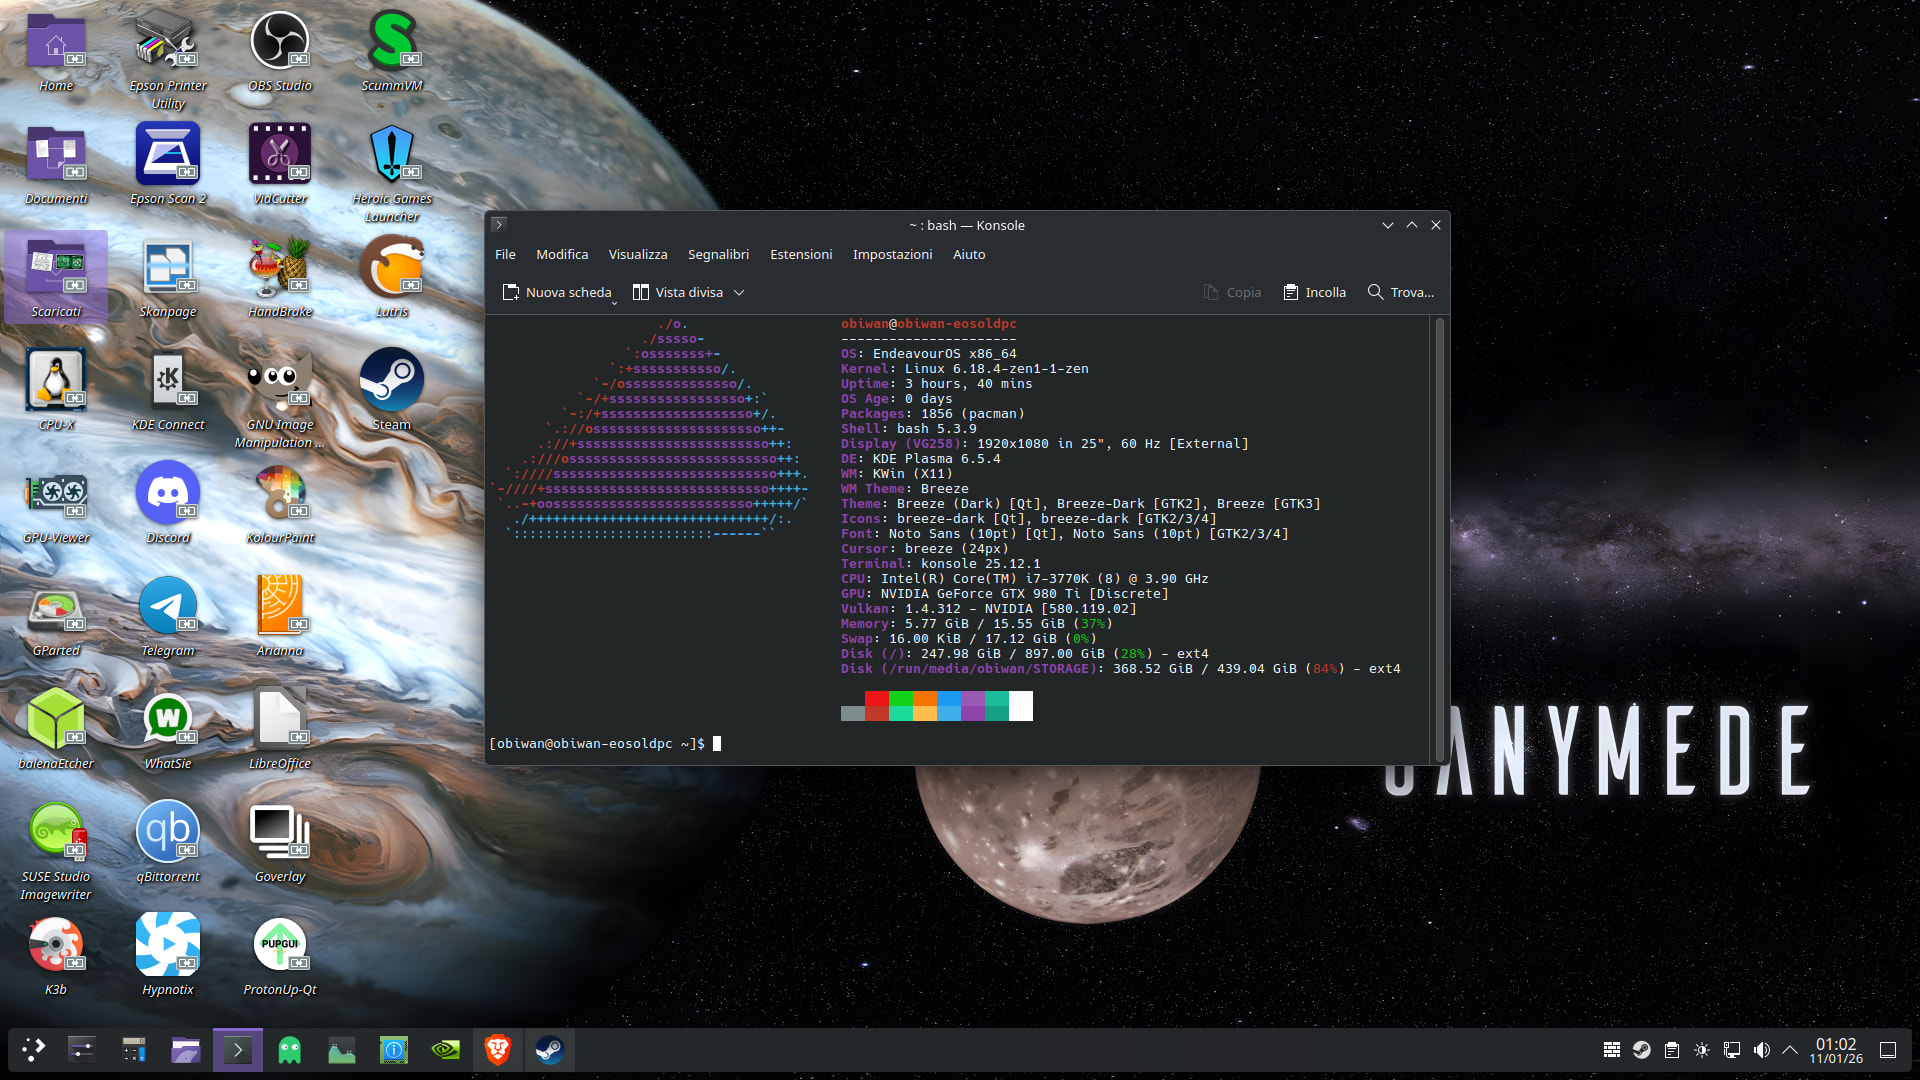
Task: Open the Segnalibri menu
Action: pyautogui.click(x=718, y=255)
